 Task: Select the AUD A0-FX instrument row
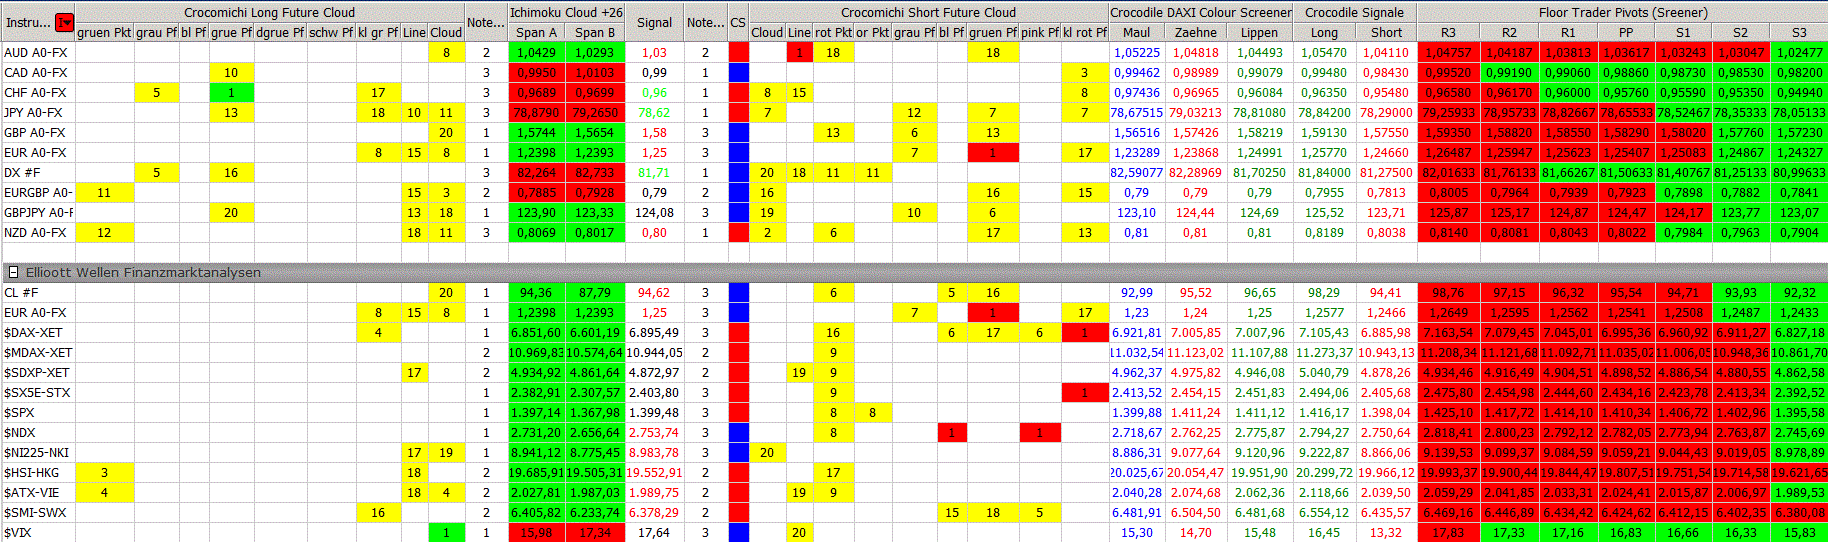pyautogui.click(x=36, y=52)
